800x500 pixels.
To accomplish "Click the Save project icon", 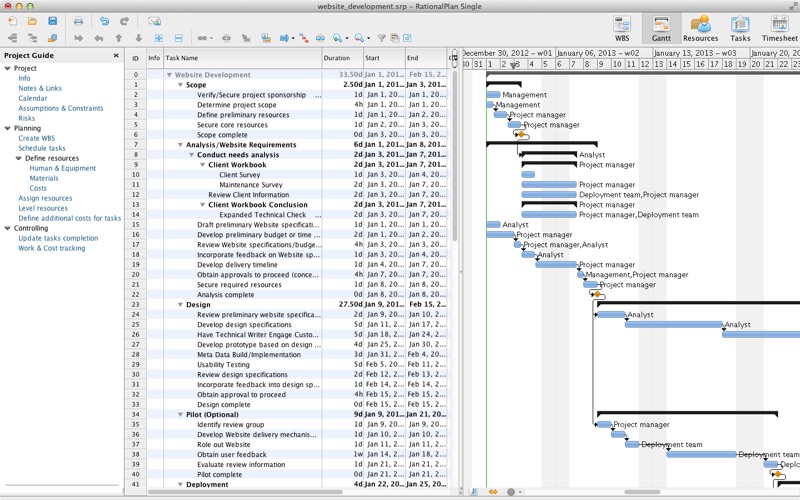I will (x=51, y=21).
